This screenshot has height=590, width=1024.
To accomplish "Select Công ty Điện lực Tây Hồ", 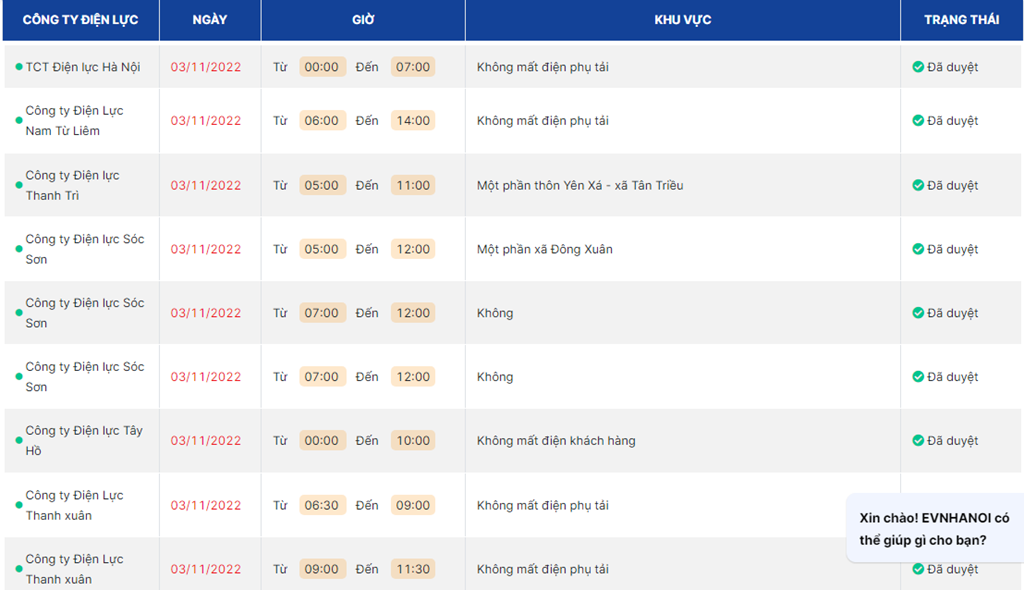I will point(84,440).
